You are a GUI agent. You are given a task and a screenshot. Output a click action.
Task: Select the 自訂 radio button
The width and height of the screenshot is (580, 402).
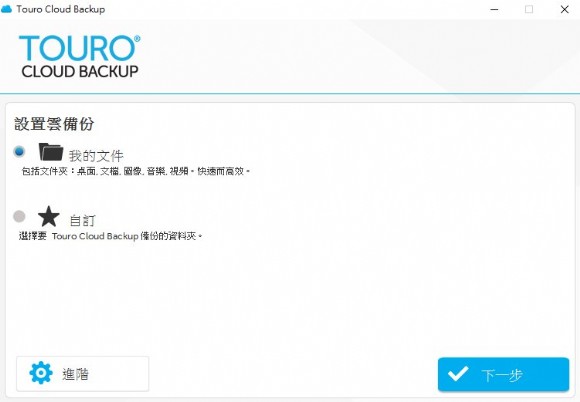pos(19,216)
